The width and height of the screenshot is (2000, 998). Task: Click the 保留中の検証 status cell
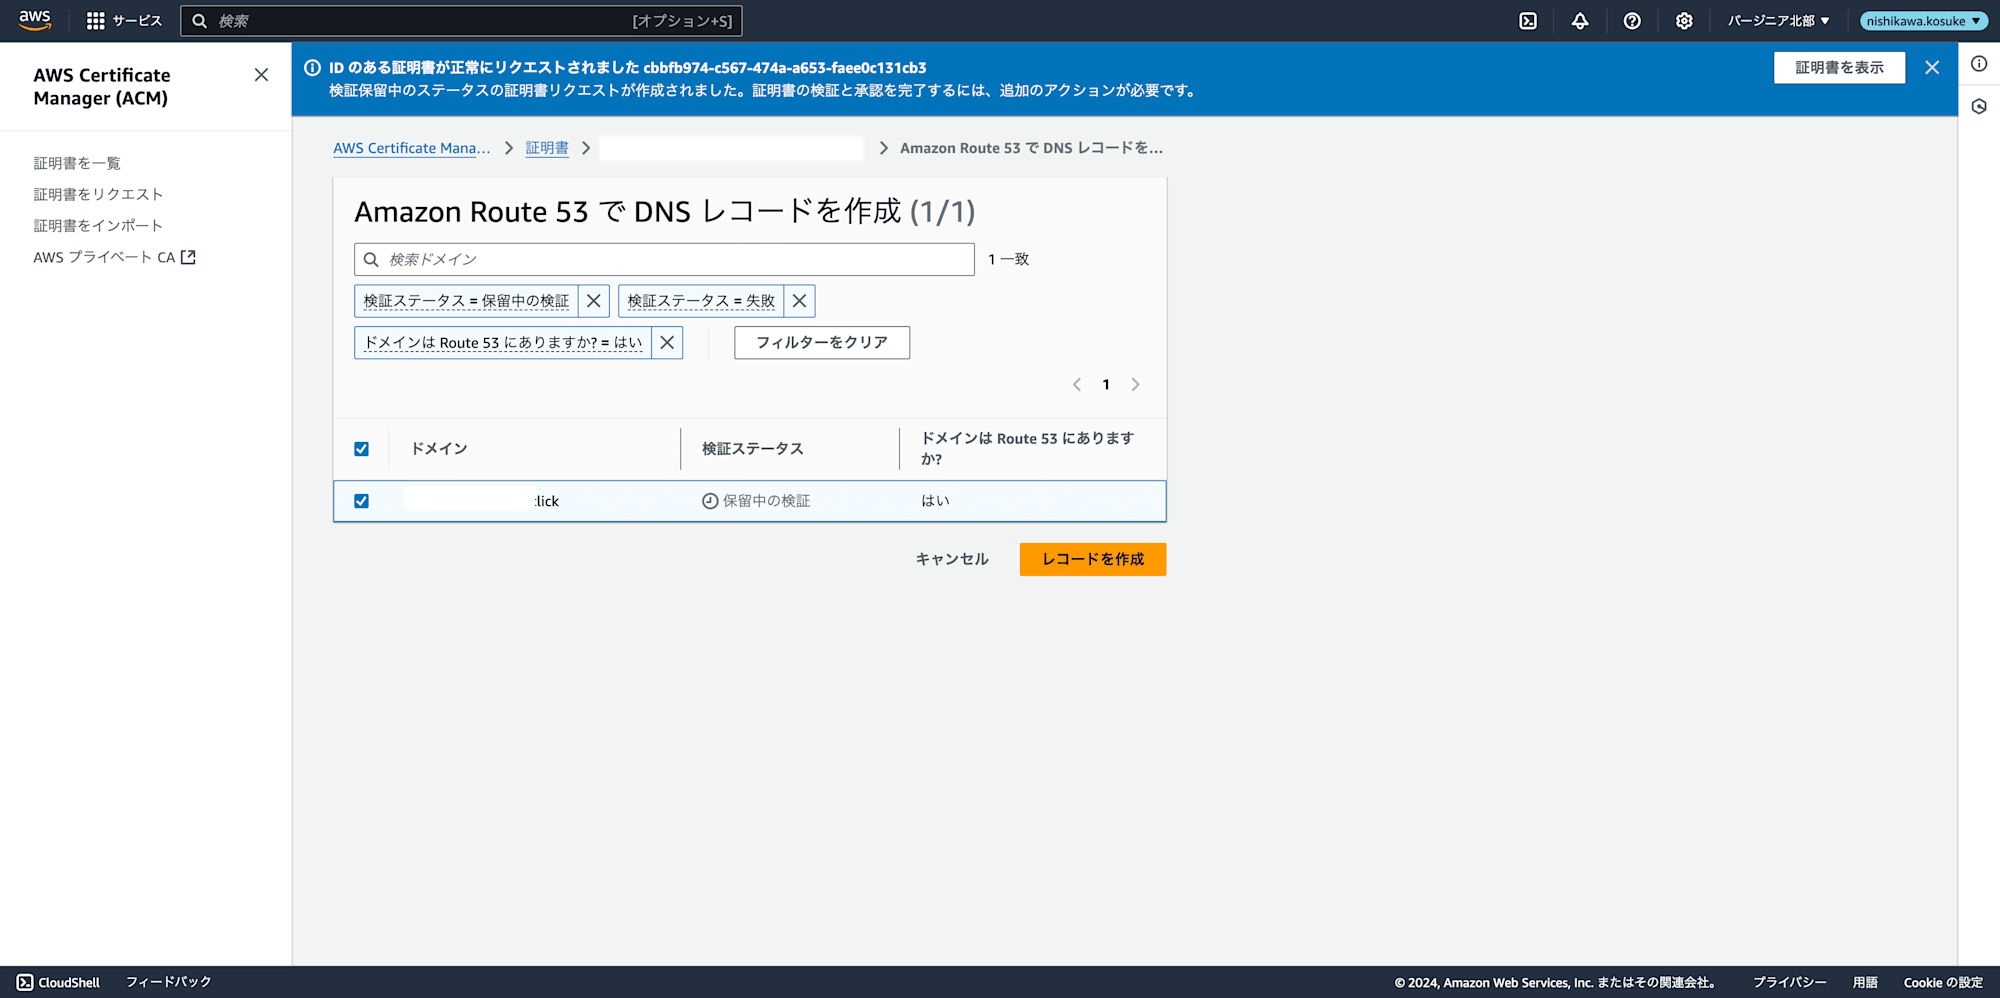(x=756, y=501)
